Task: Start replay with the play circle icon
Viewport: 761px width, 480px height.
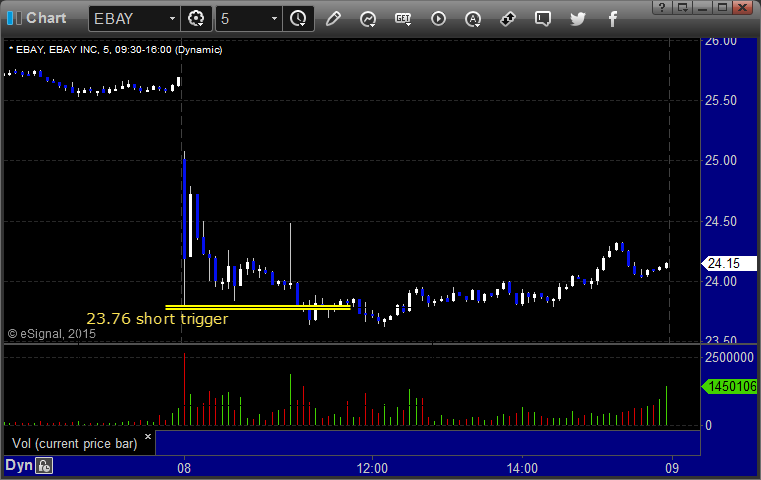Action: [438, 19]
